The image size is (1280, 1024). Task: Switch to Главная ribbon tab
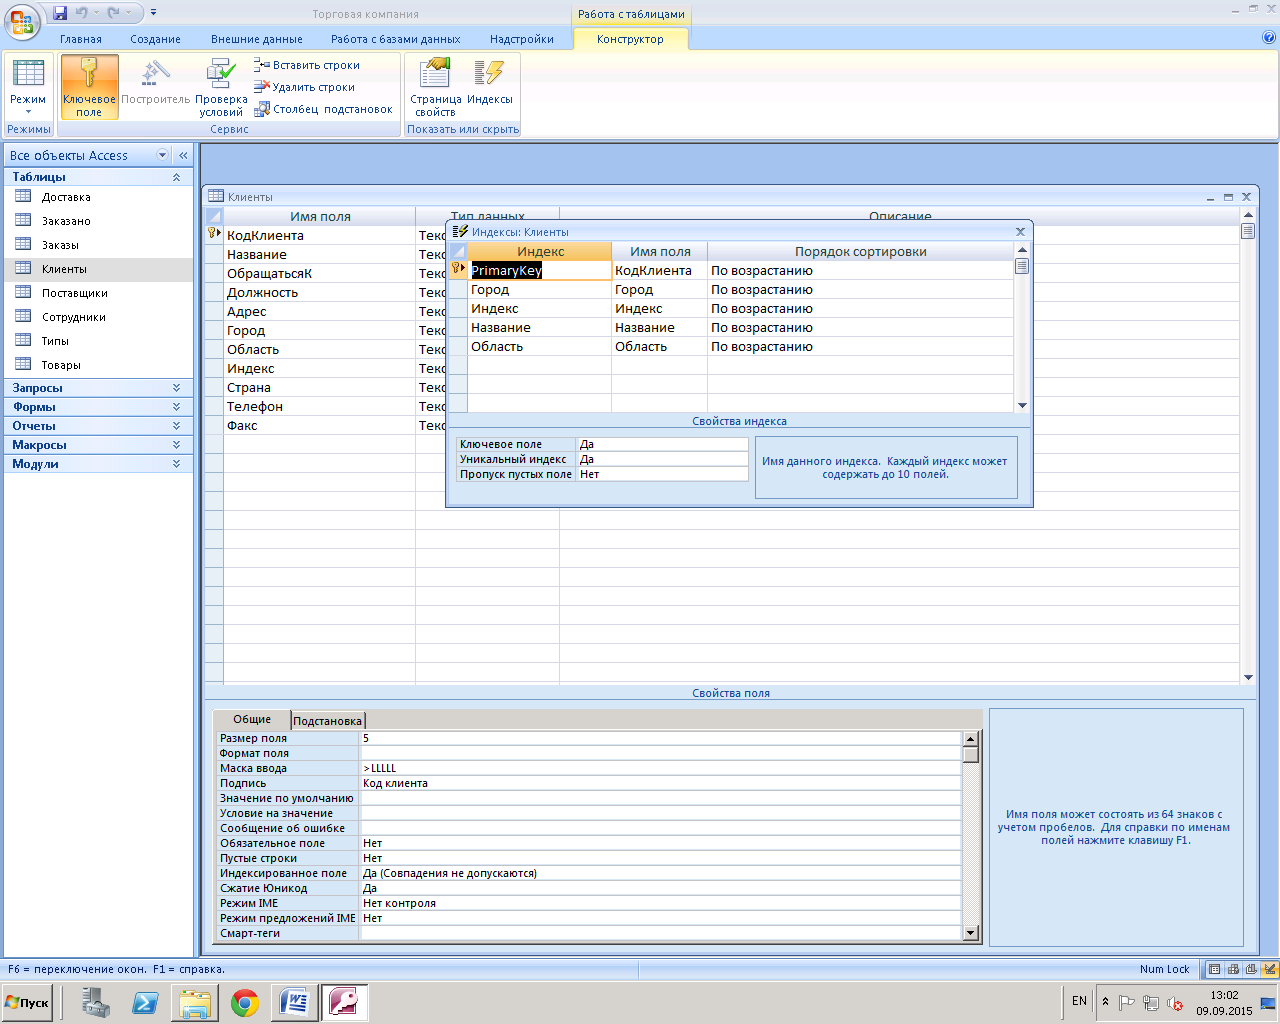[x=81, y=39]
